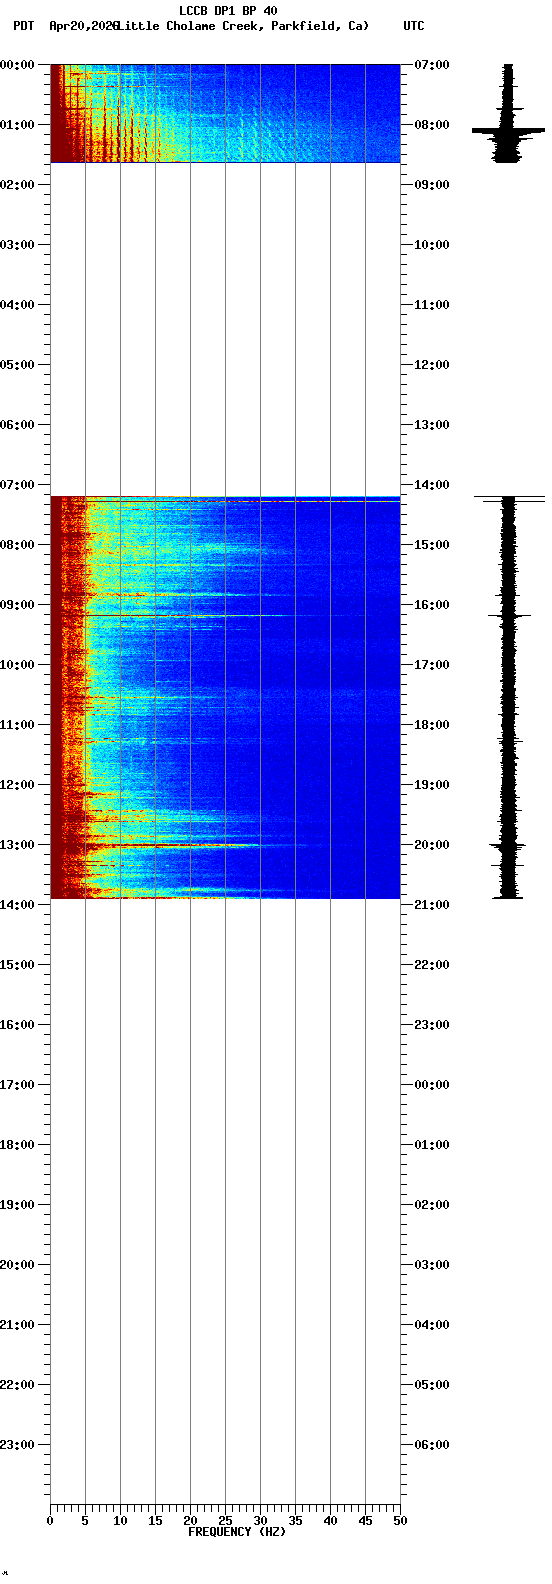The height and width of the screenshot is (1584, 552).
Task: Click the "13:00" PDT axis label on the left
Action: point(18,845)
